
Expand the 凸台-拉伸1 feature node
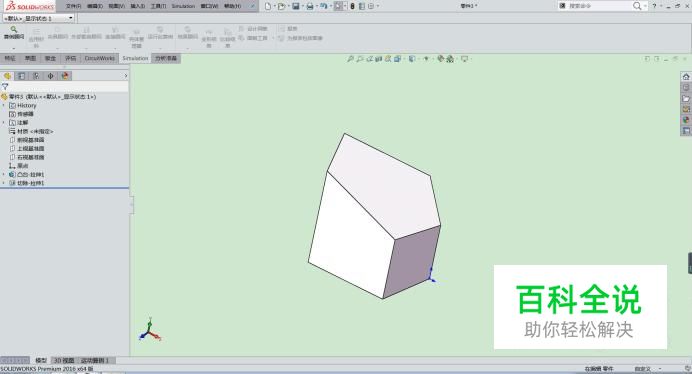(x=4, y=174)
